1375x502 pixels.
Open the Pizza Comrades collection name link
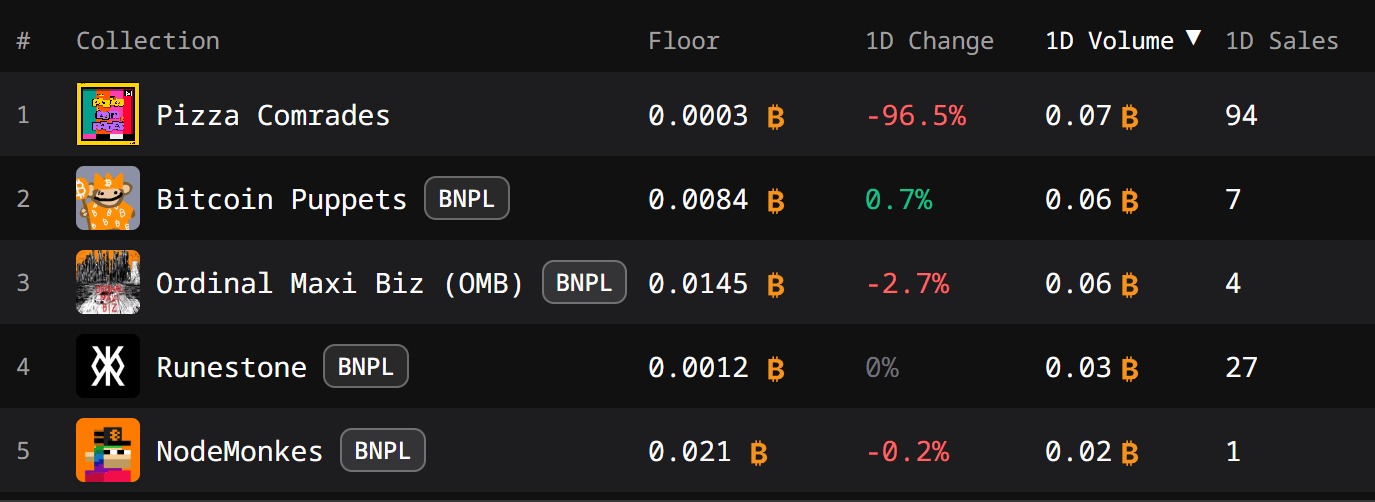[x=273, y=115]
